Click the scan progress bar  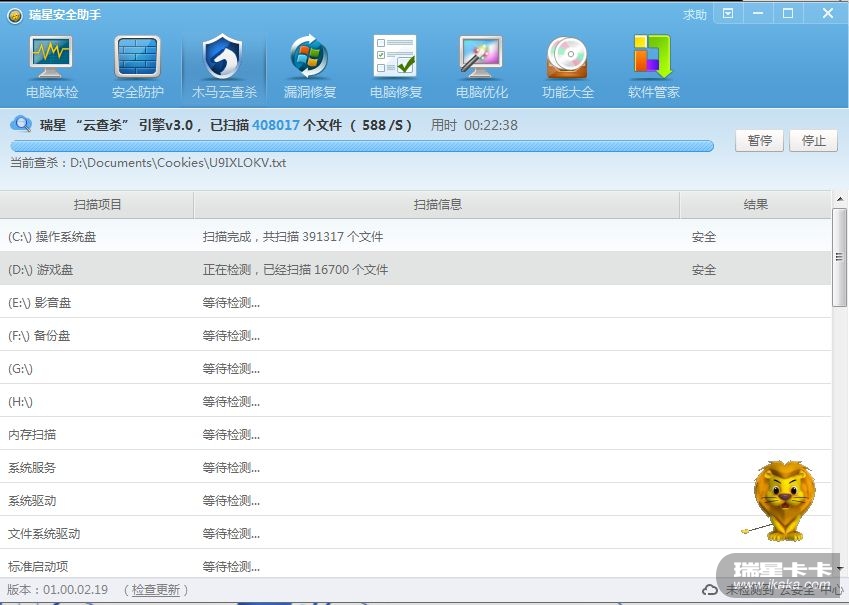coord(362,145)
